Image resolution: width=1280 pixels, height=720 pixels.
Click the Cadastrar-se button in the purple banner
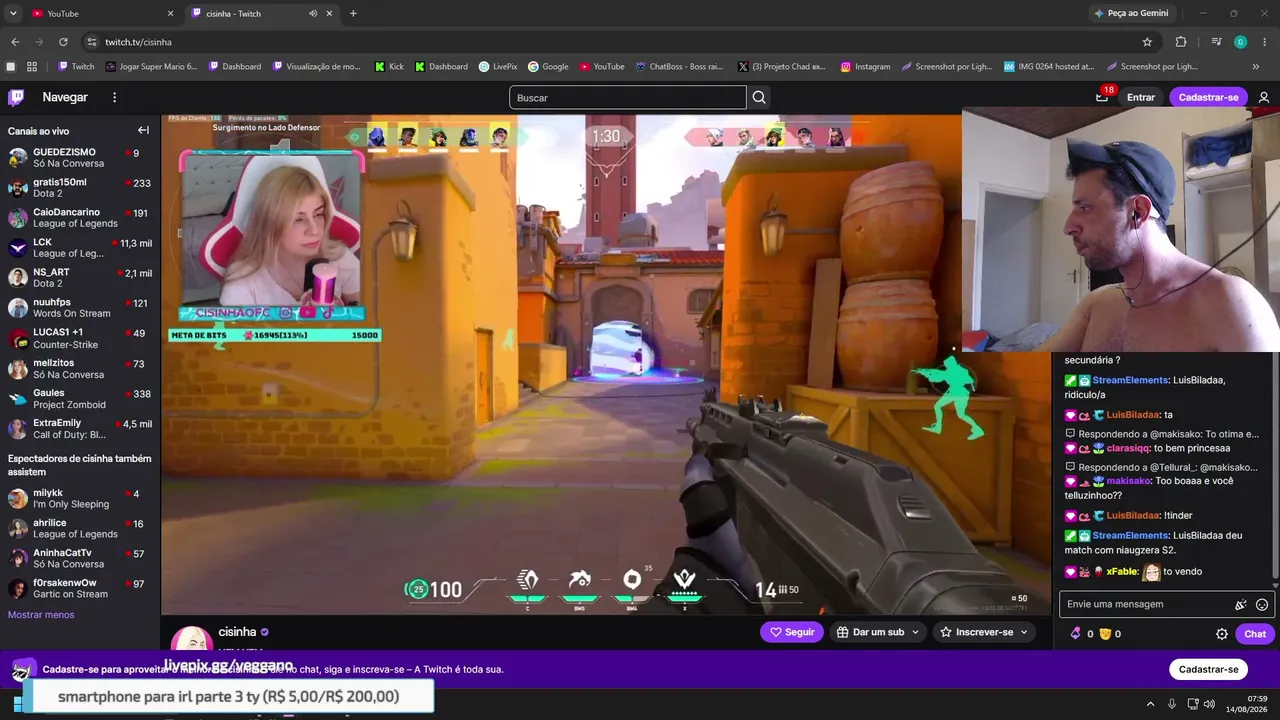pos(1208,669)
